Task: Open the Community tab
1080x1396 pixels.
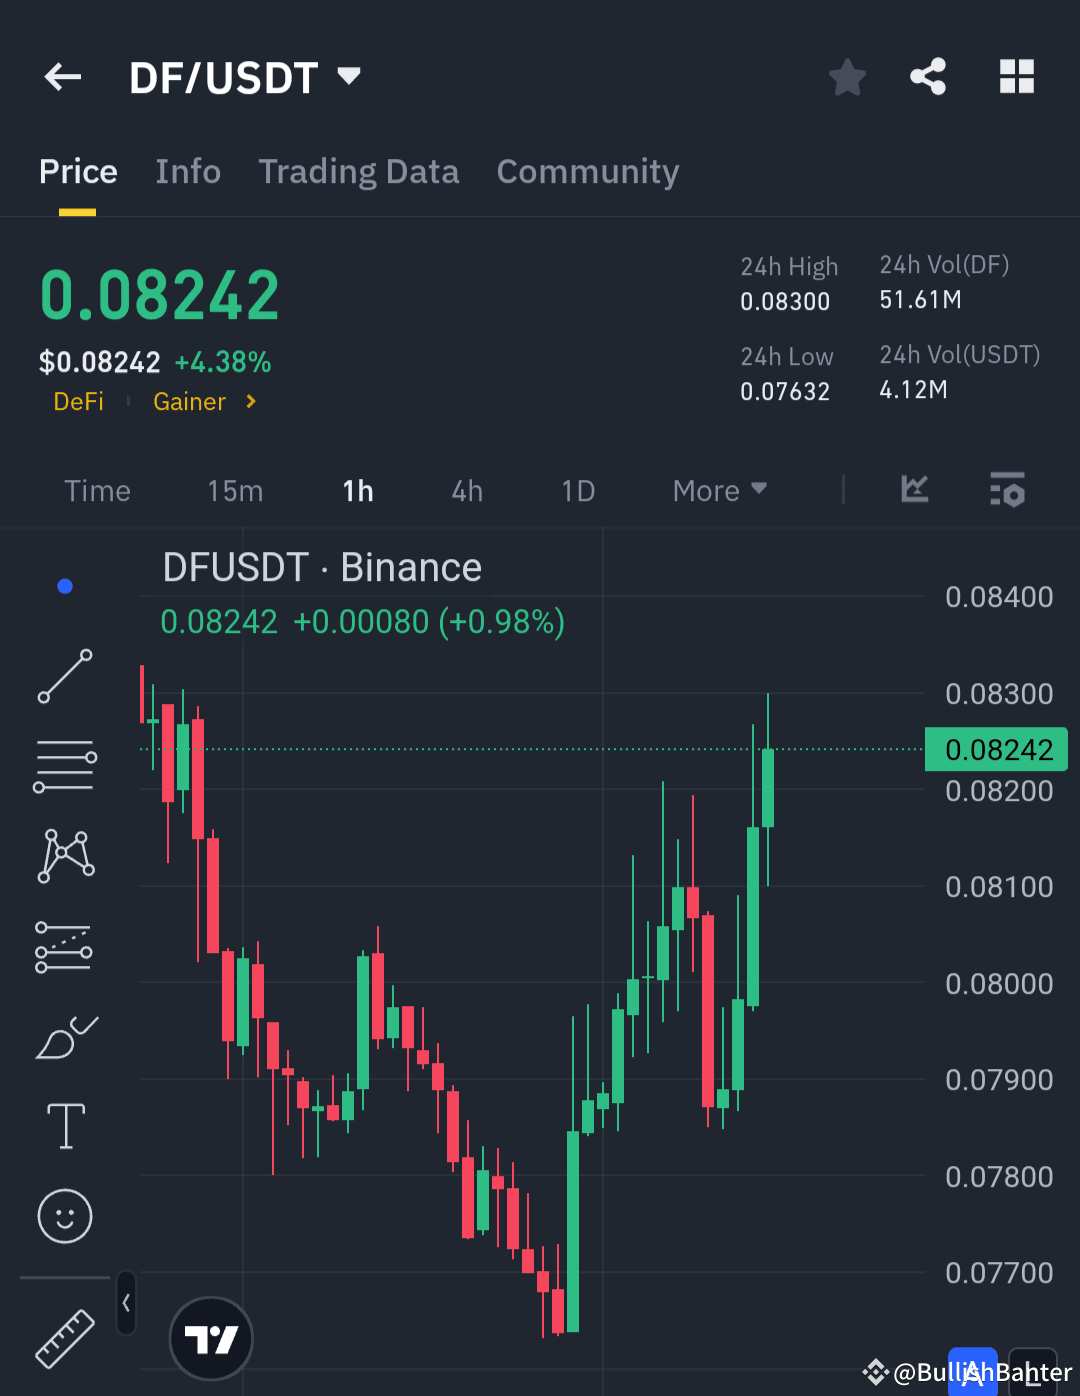Action: (x=587, y=171)
